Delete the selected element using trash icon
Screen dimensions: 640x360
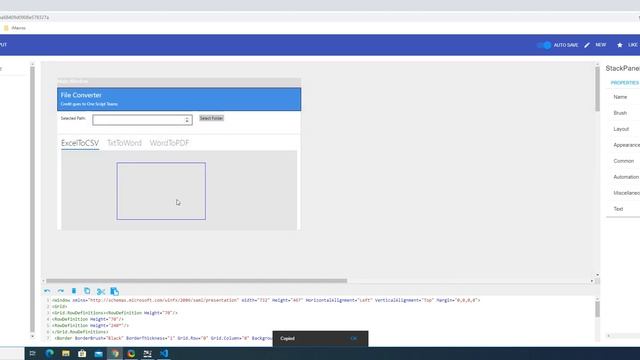click(74, 291)
